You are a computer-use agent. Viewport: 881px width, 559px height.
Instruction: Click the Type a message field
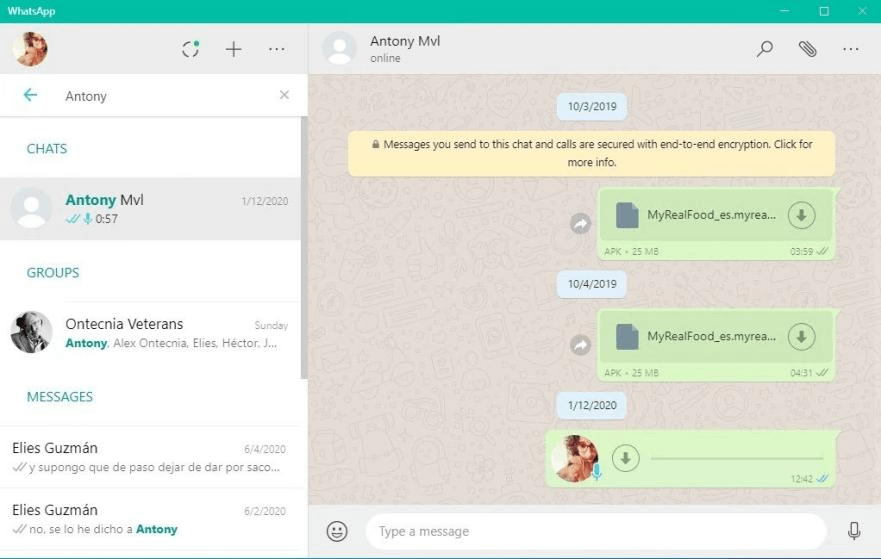point(596,531)
